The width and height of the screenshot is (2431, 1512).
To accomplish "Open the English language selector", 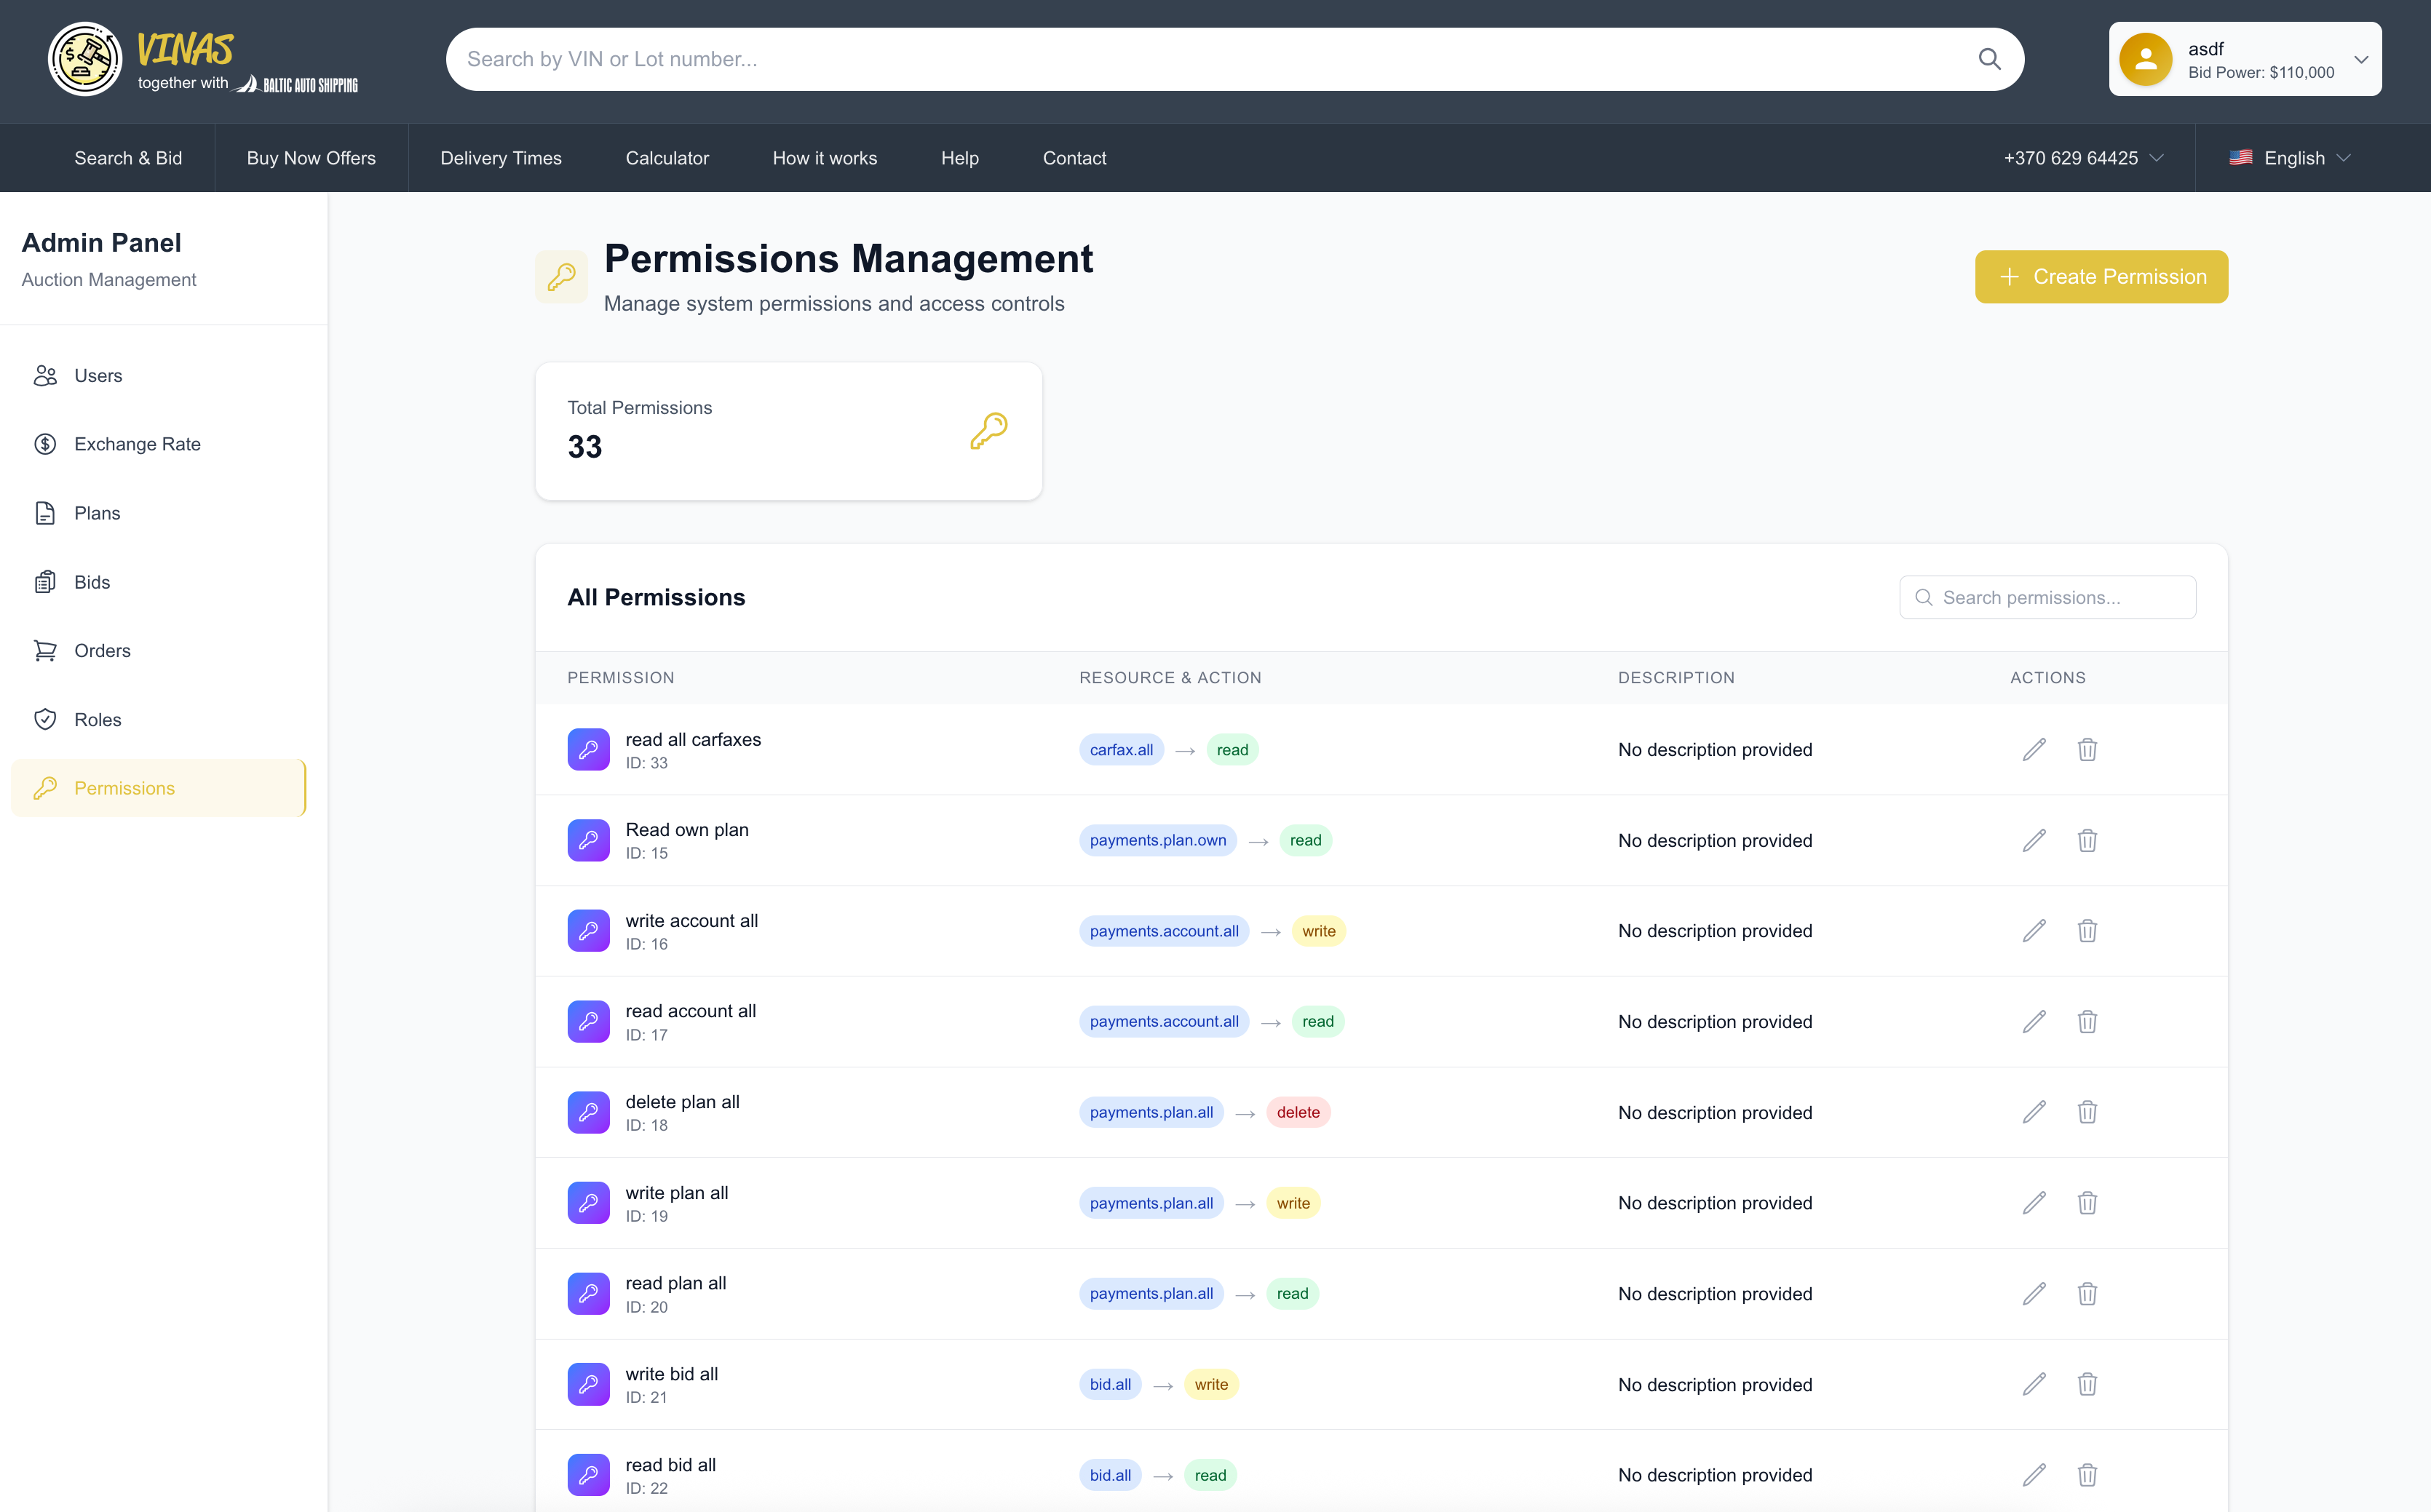I will [2290, 158].
